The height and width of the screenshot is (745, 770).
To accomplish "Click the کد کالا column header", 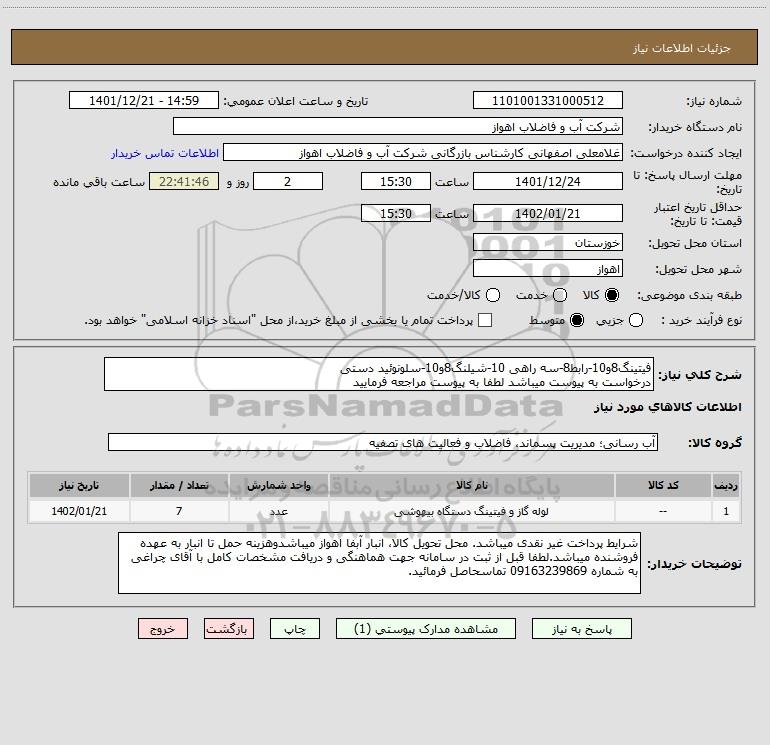I will (x=663, y=486).
